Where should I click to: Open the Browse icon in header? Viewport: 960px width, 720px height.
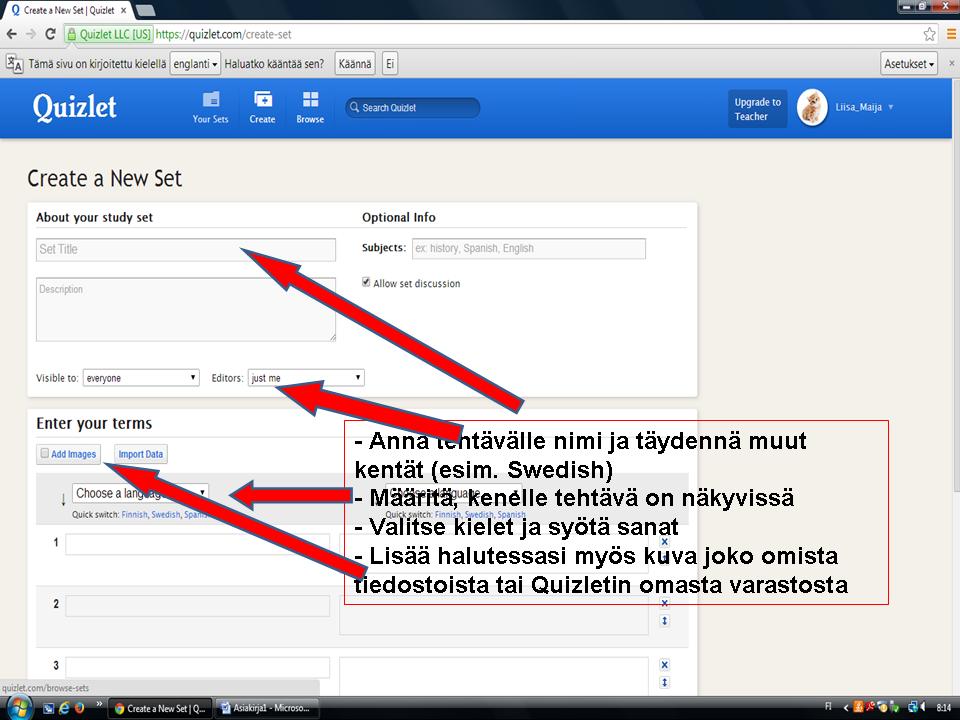(310, 107)
